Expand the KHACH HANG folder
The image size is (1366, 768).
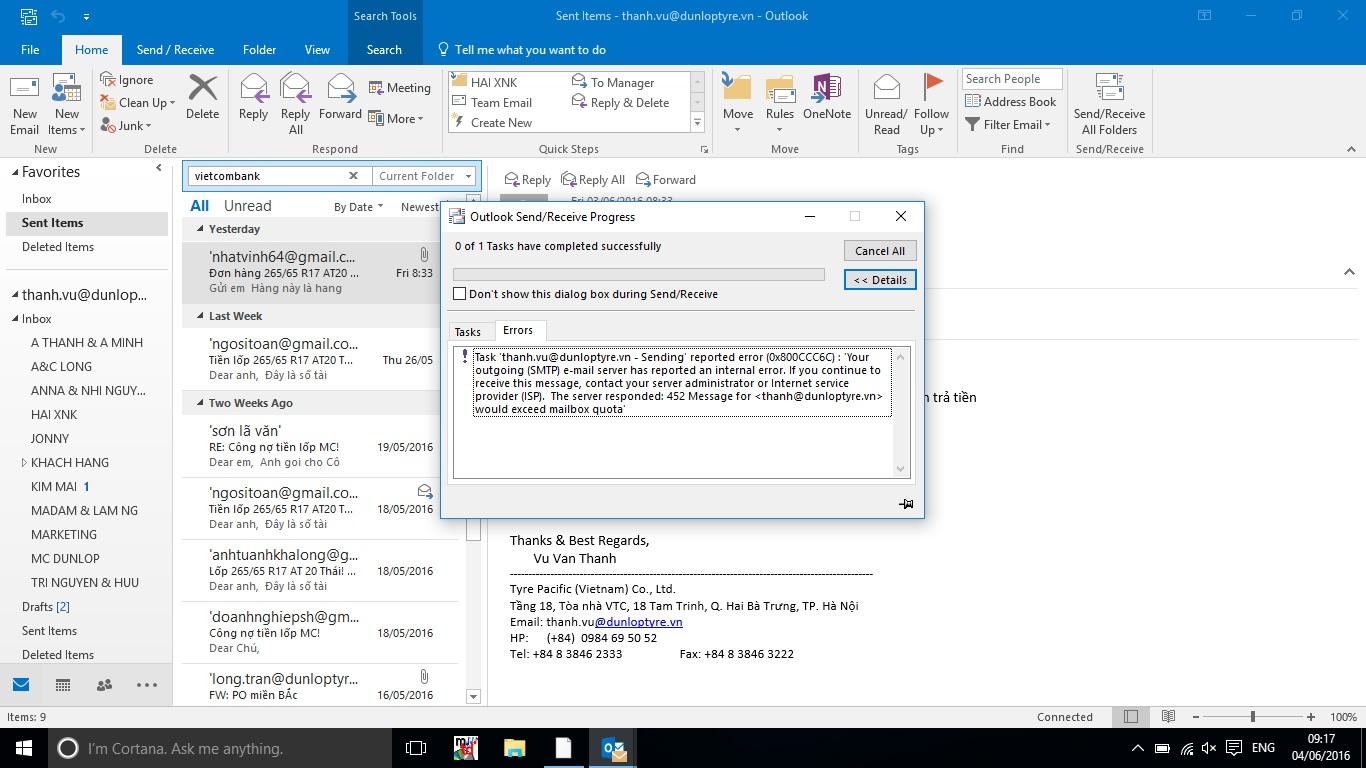pos(24,463)
